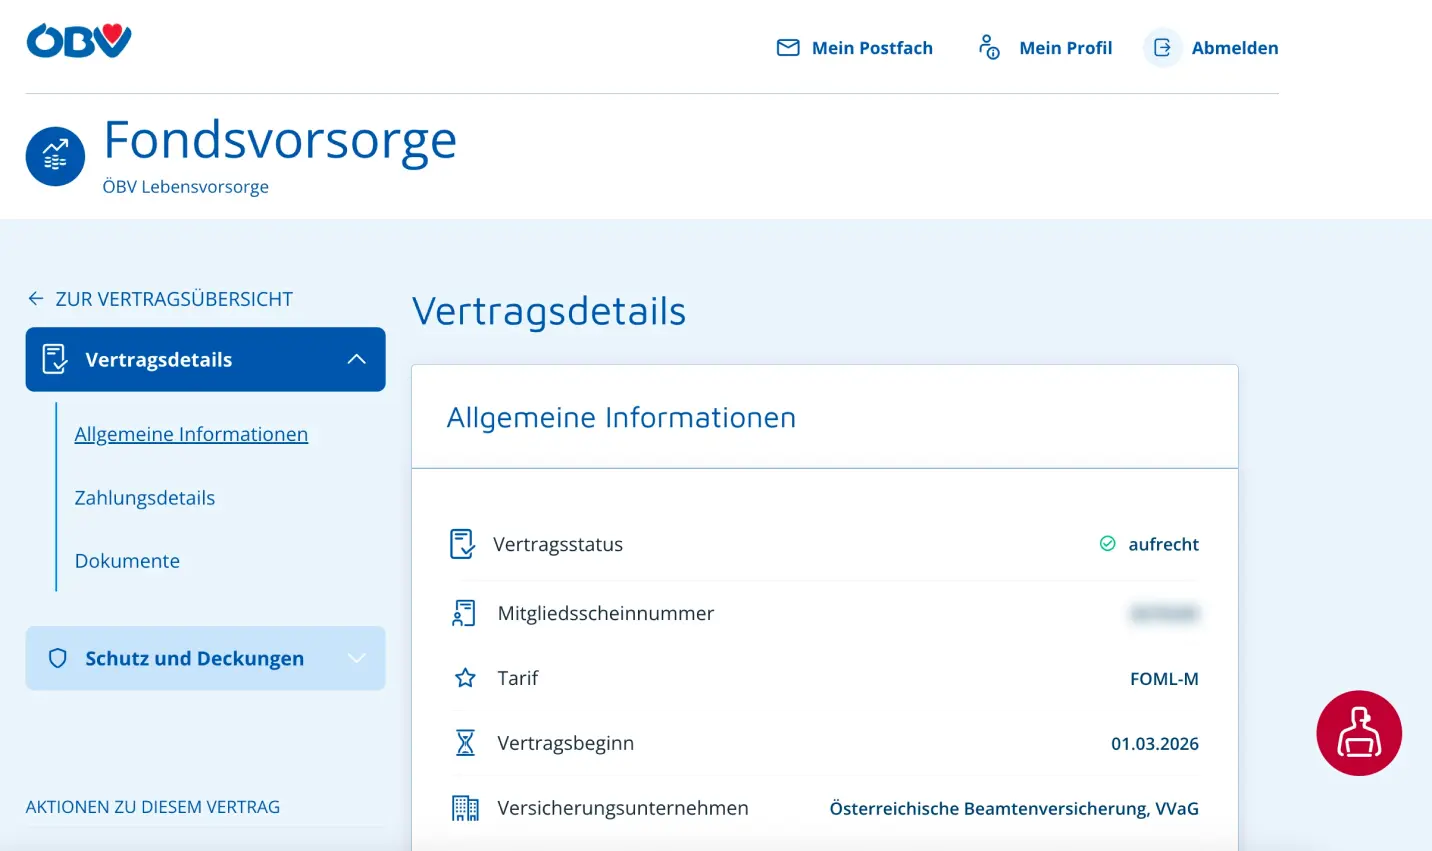This screenshot has height=851, width=1432.
Task: Open the Mein Postfach envelope icon
Action: (x=788, y=47)
